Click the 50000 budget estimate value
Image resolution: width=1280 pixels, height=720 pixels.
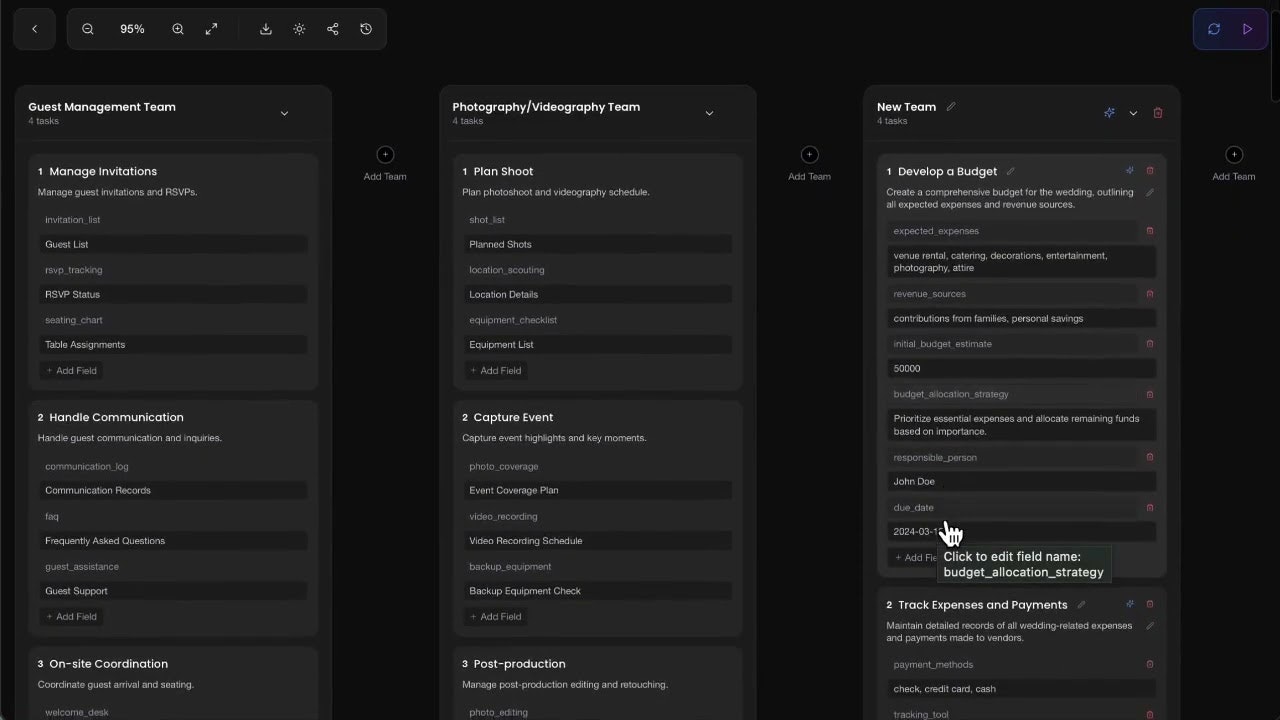[1022, 368]
